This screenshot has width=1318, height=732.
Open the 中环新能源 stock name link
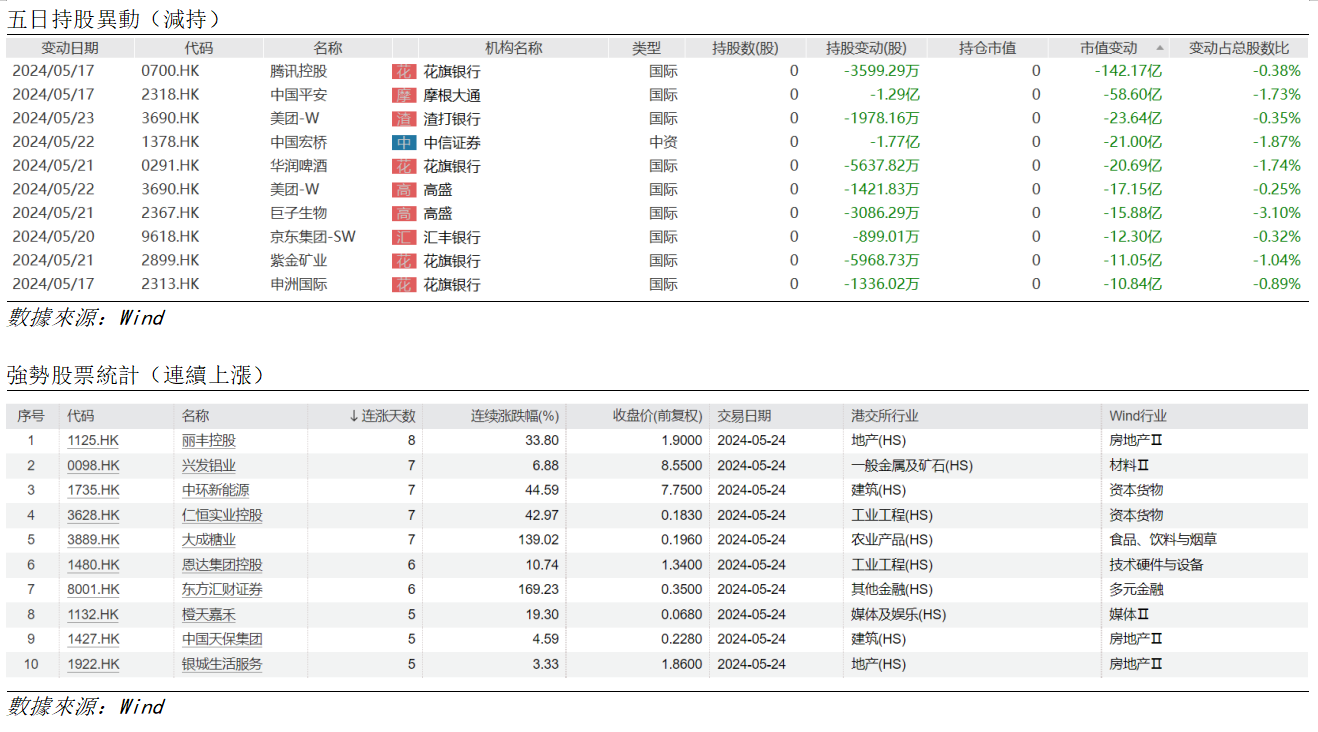pyautogui.click(x=215, y=490)
